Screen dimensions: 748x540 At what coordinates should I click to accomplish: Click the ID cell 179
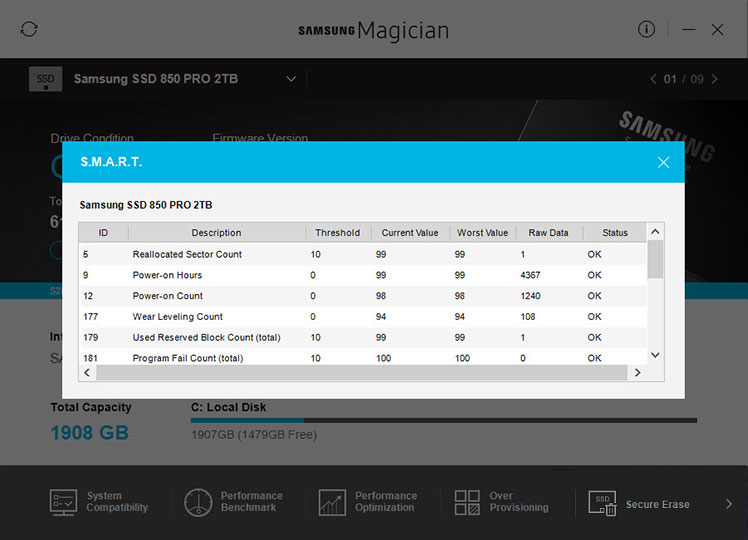tap(91, 337)
